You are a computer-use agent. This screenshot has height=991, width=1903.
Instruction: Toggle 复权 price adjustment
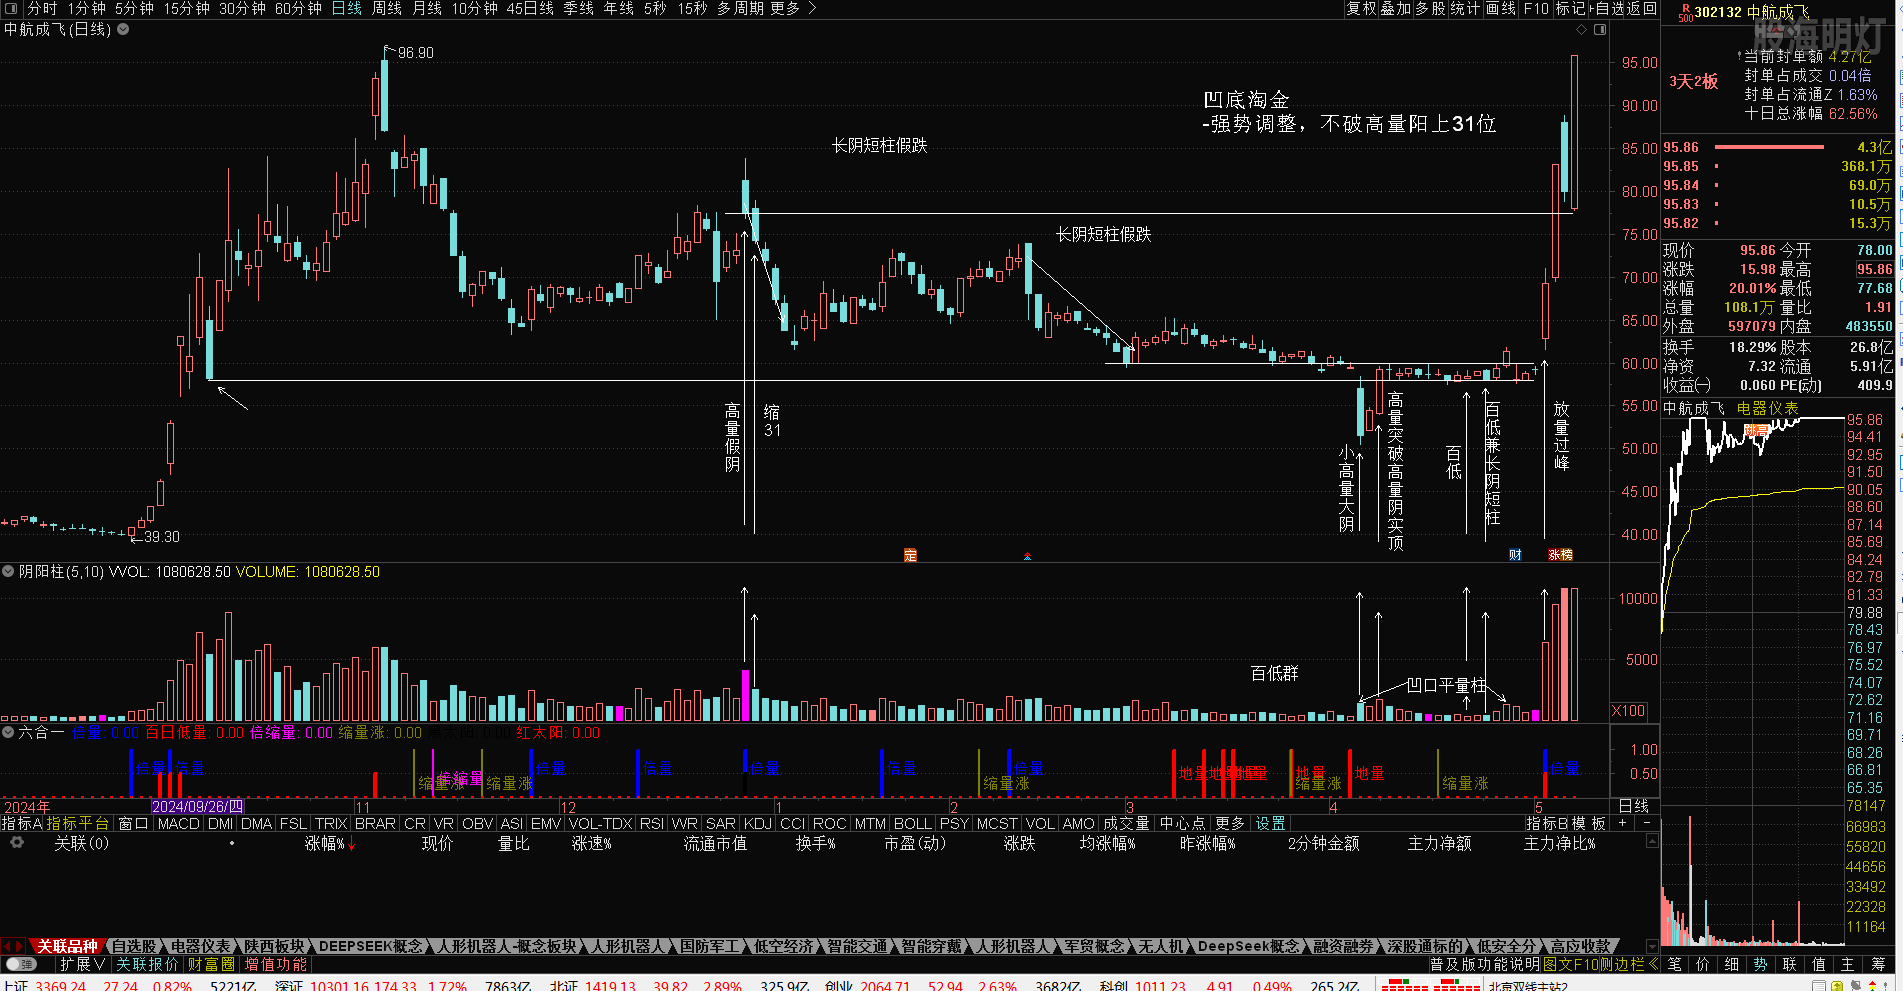pyautogui.click(x=1361, y=8)
